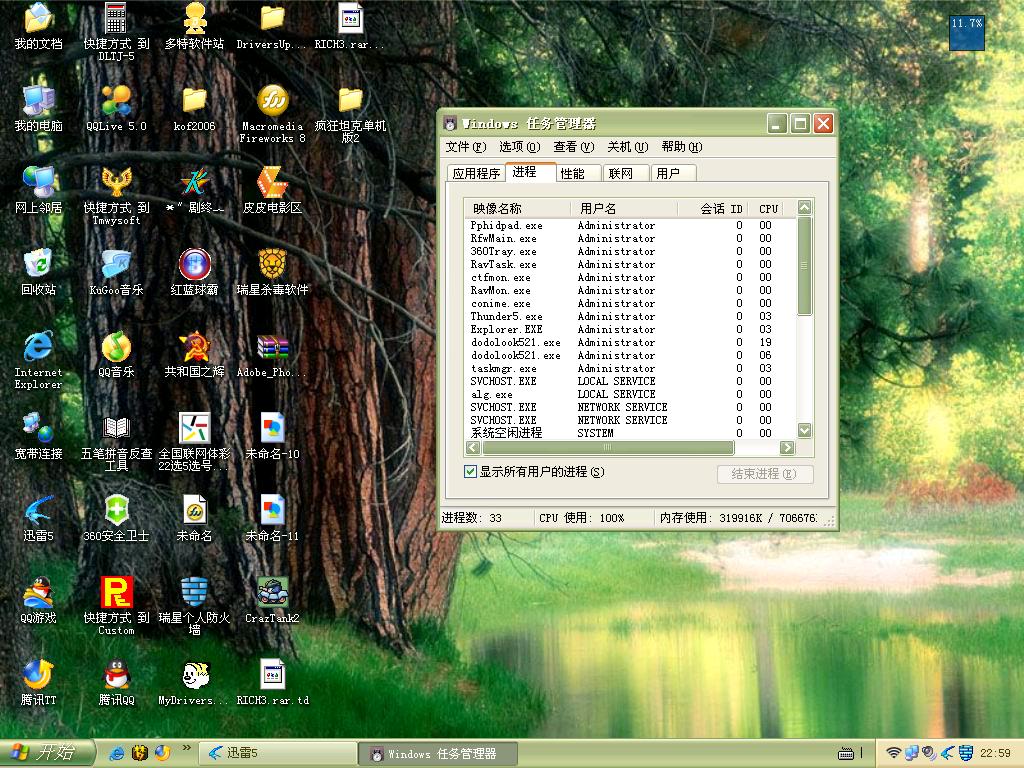
Task: Click Internet Explorer quick launch icon
Action: [x=117, y=753]
